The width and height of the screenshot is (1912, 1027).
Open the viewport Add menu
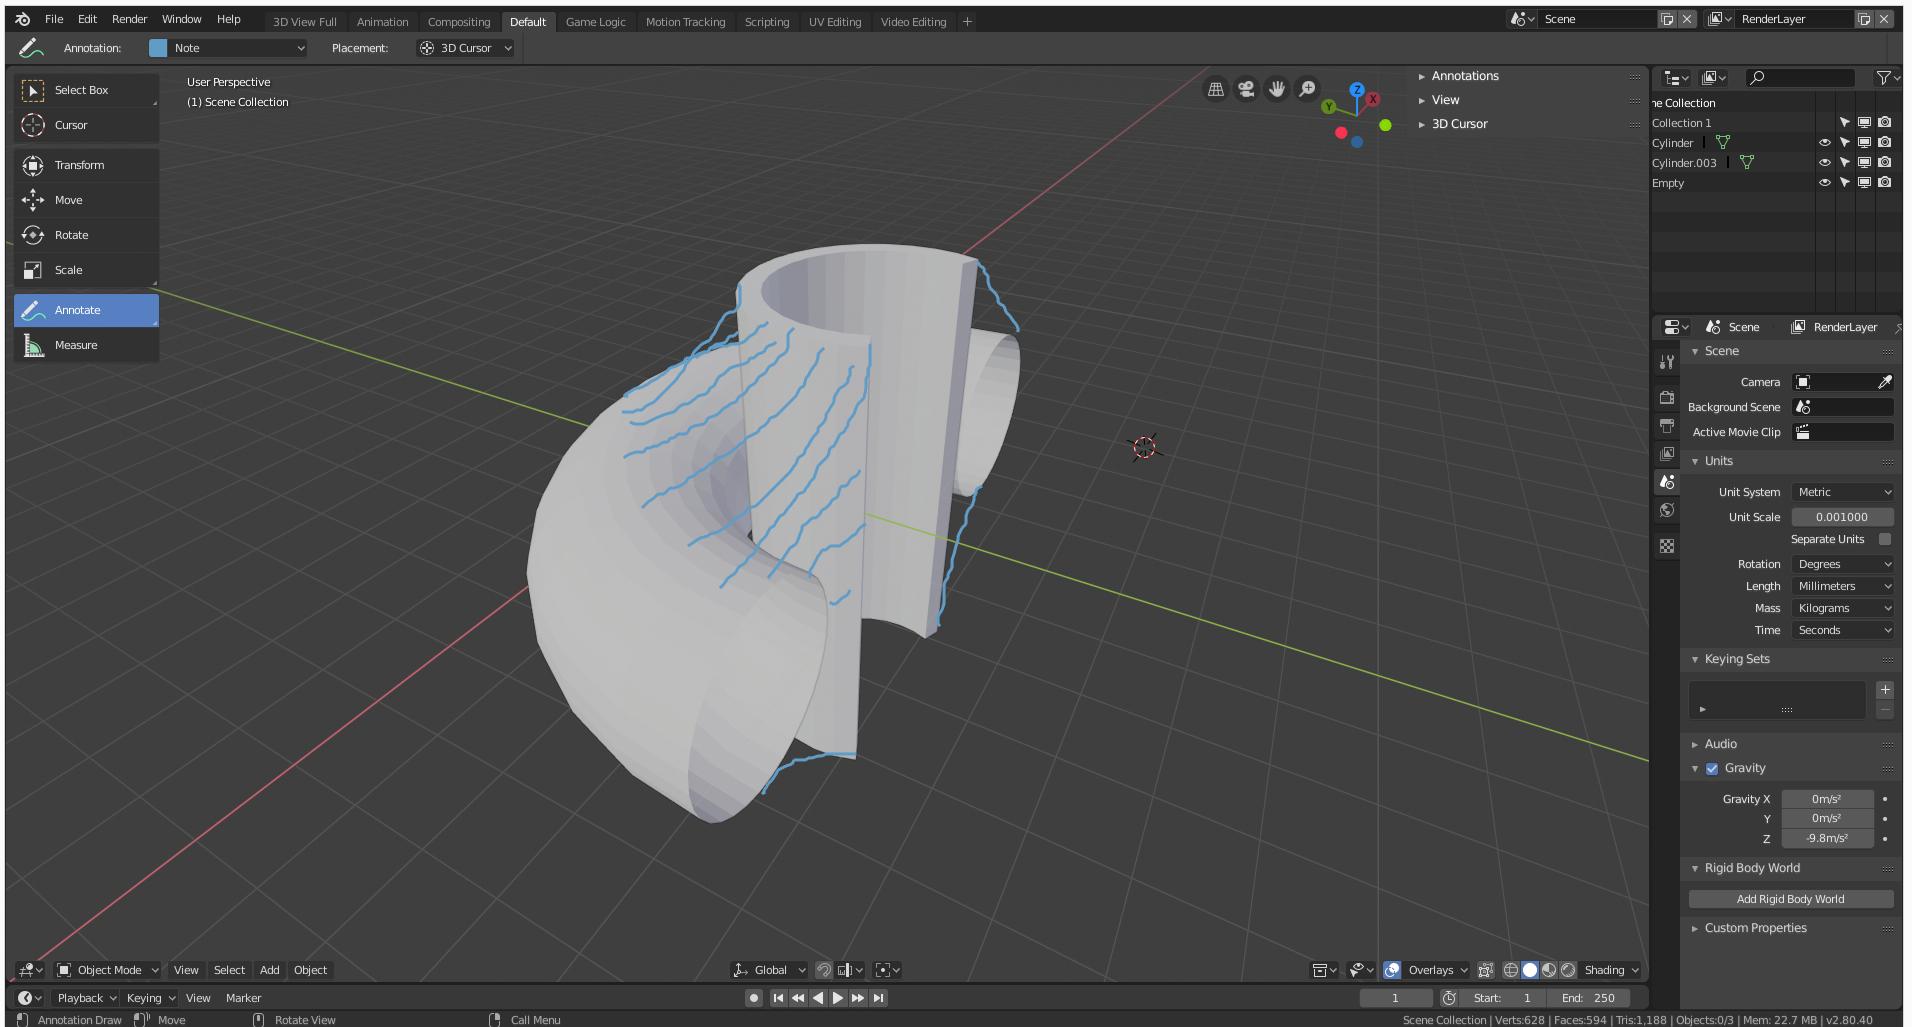pyautogui.click(x=270, y=970)
